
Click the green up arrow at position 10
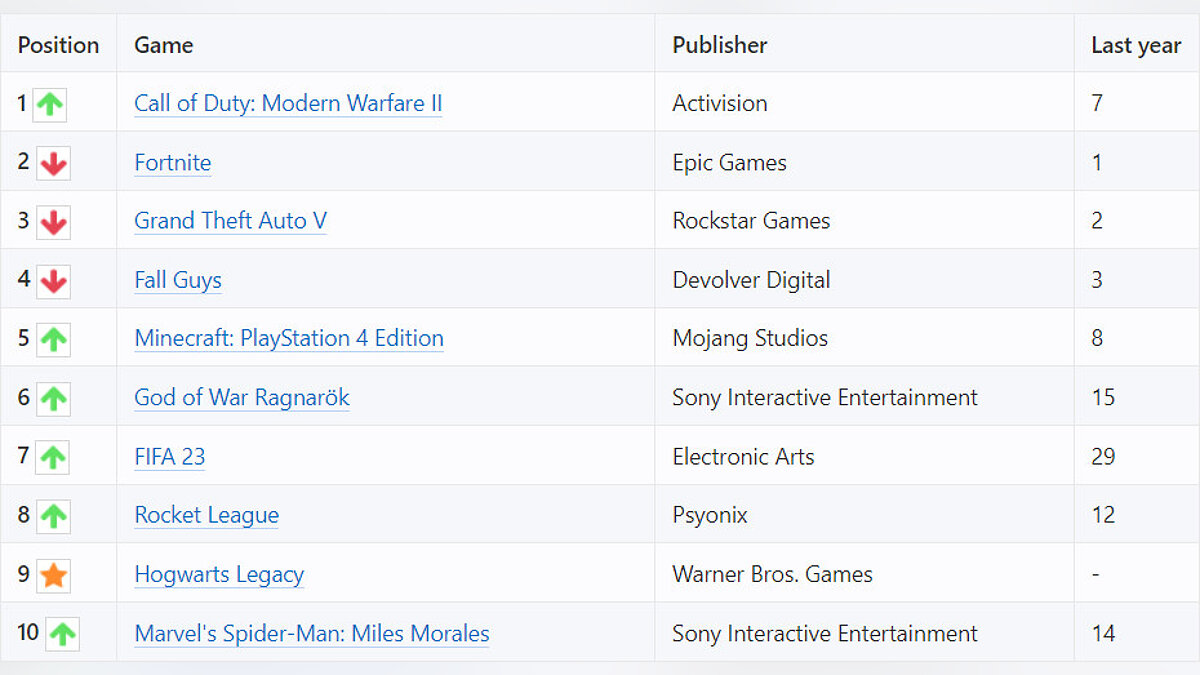coord(62,634)
